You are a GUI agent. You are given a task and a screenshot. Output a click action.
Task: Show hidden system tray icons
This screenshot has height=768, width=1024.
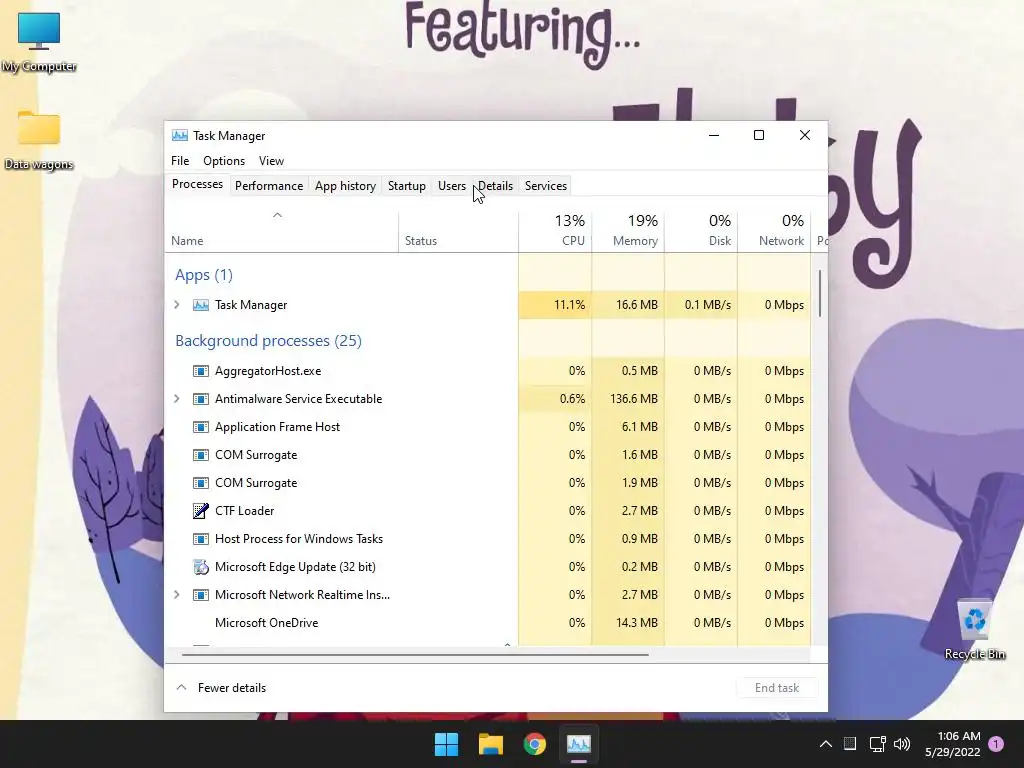point(825,744)
